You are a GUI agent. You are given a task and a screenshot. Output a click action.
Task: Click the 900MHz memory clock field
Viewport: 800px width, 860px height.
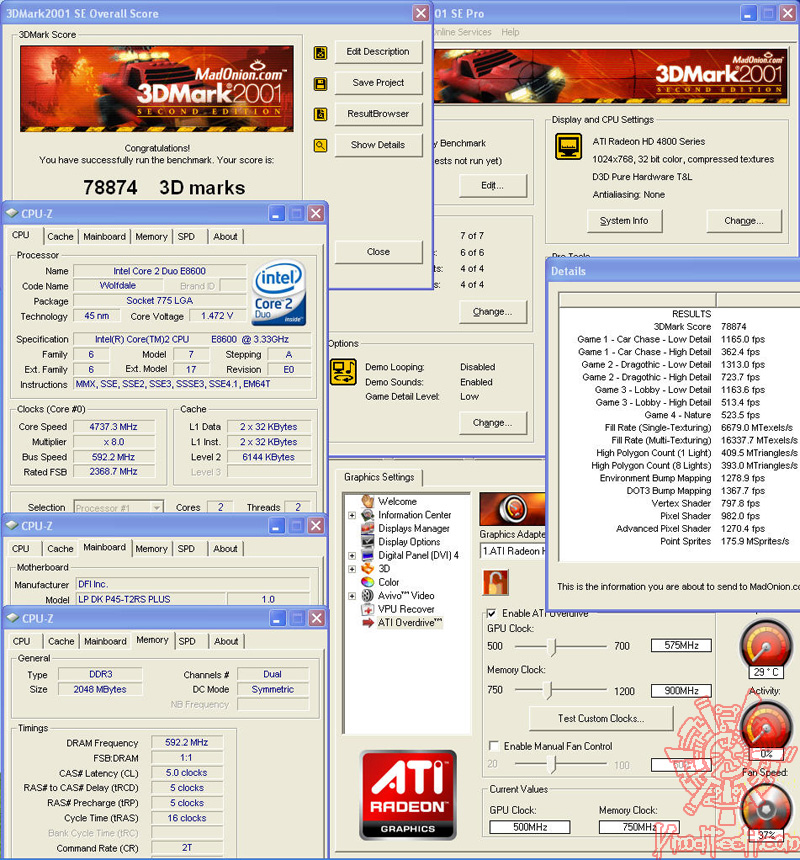click(x=681, y=691)
